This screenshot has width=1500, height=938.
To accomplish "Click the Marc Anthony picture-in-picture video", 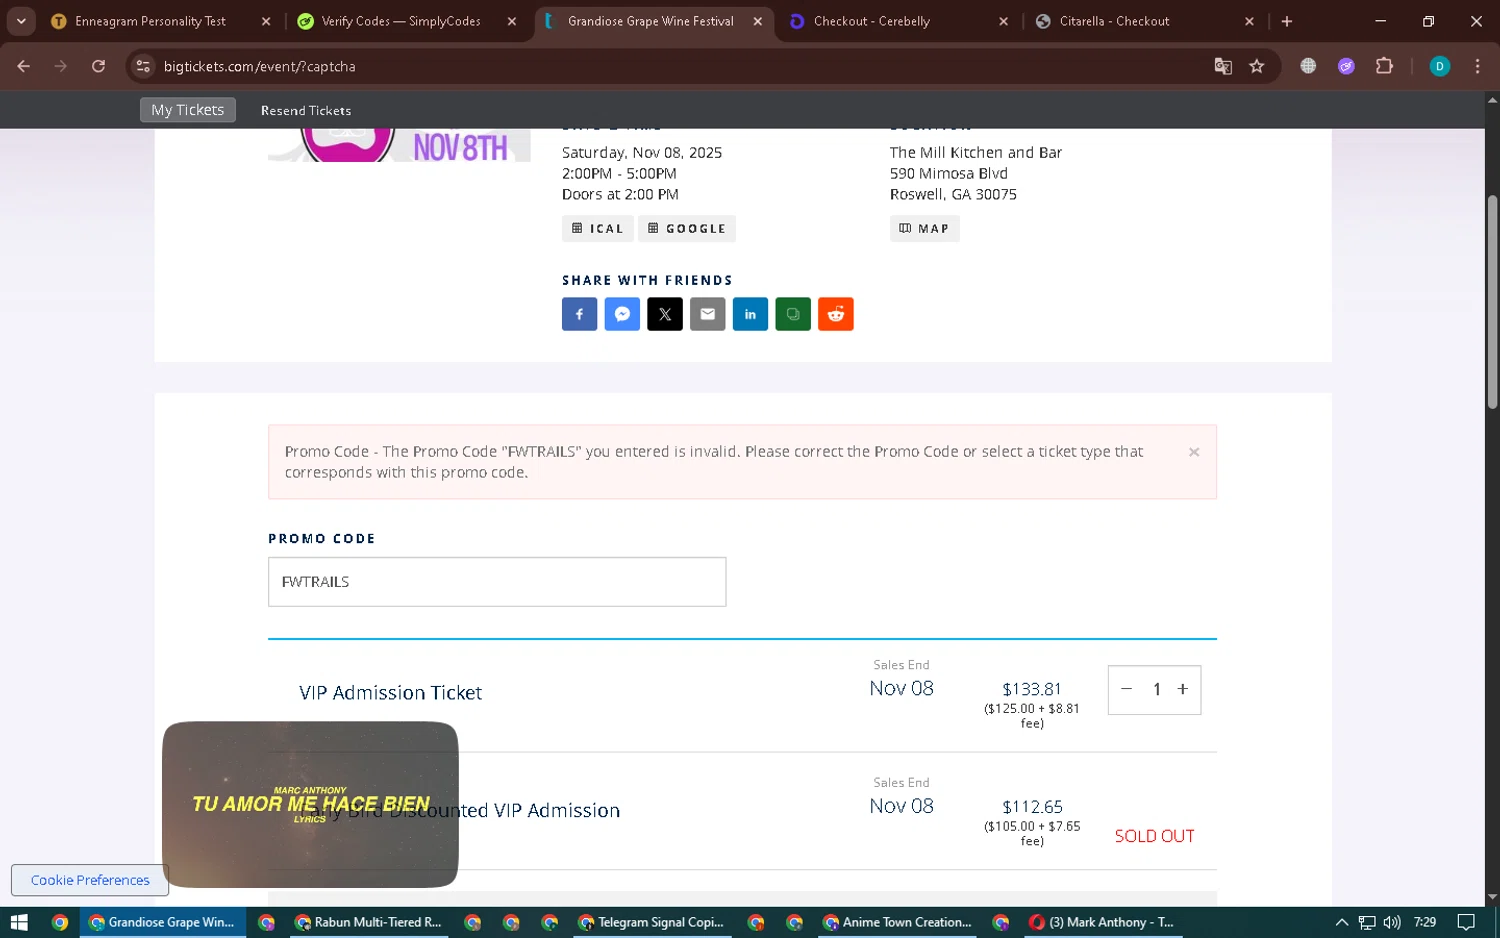I will coord(310,804).
